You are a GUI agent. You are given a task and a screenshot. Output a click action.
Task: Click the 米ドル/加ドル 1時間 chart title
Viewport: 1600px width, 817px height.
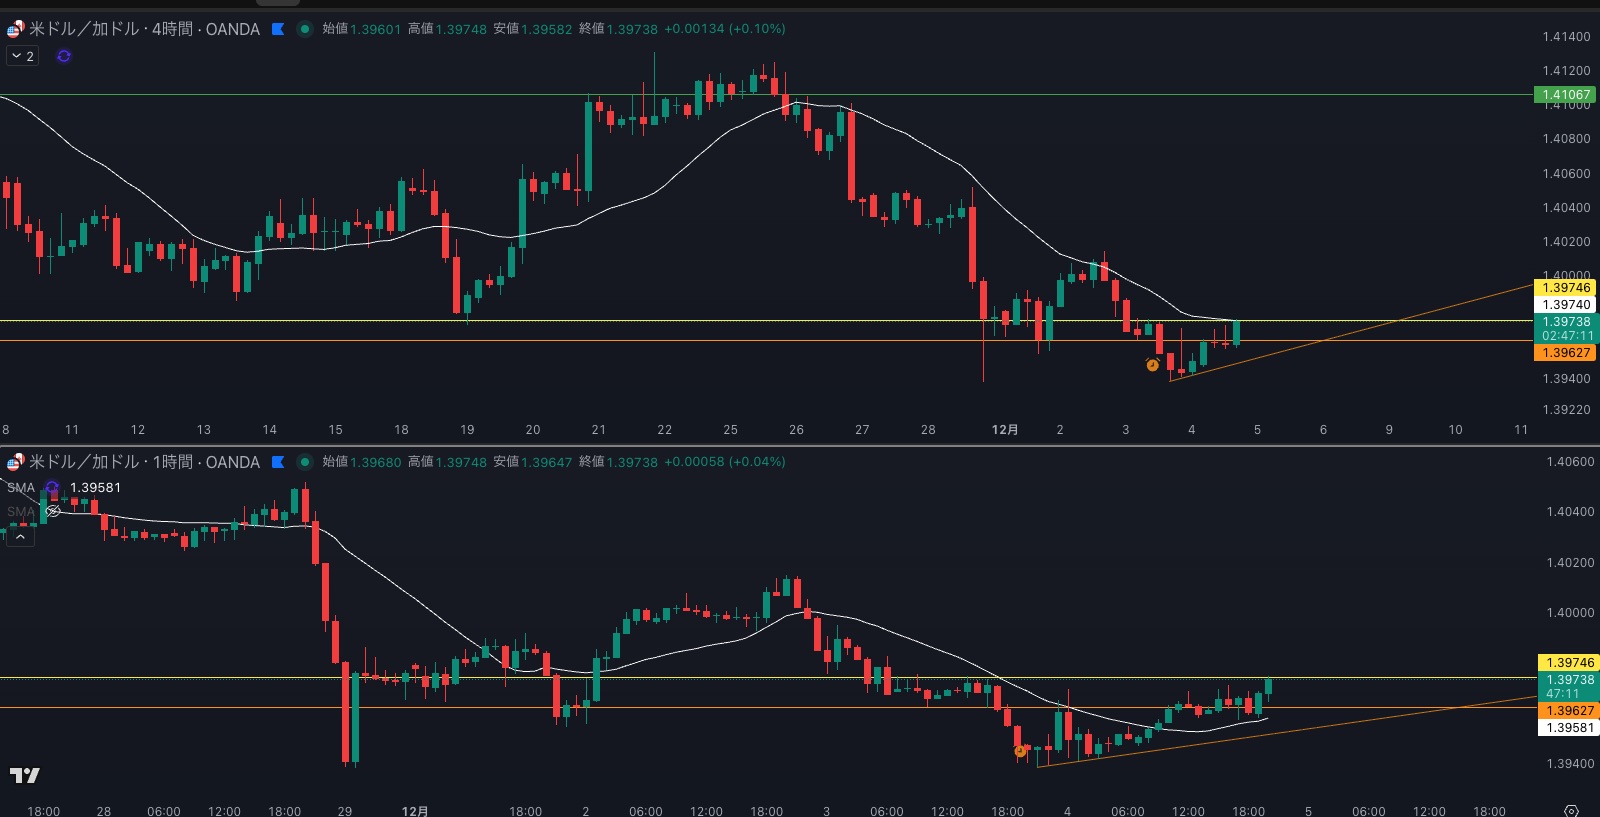[x=145, y=462]
